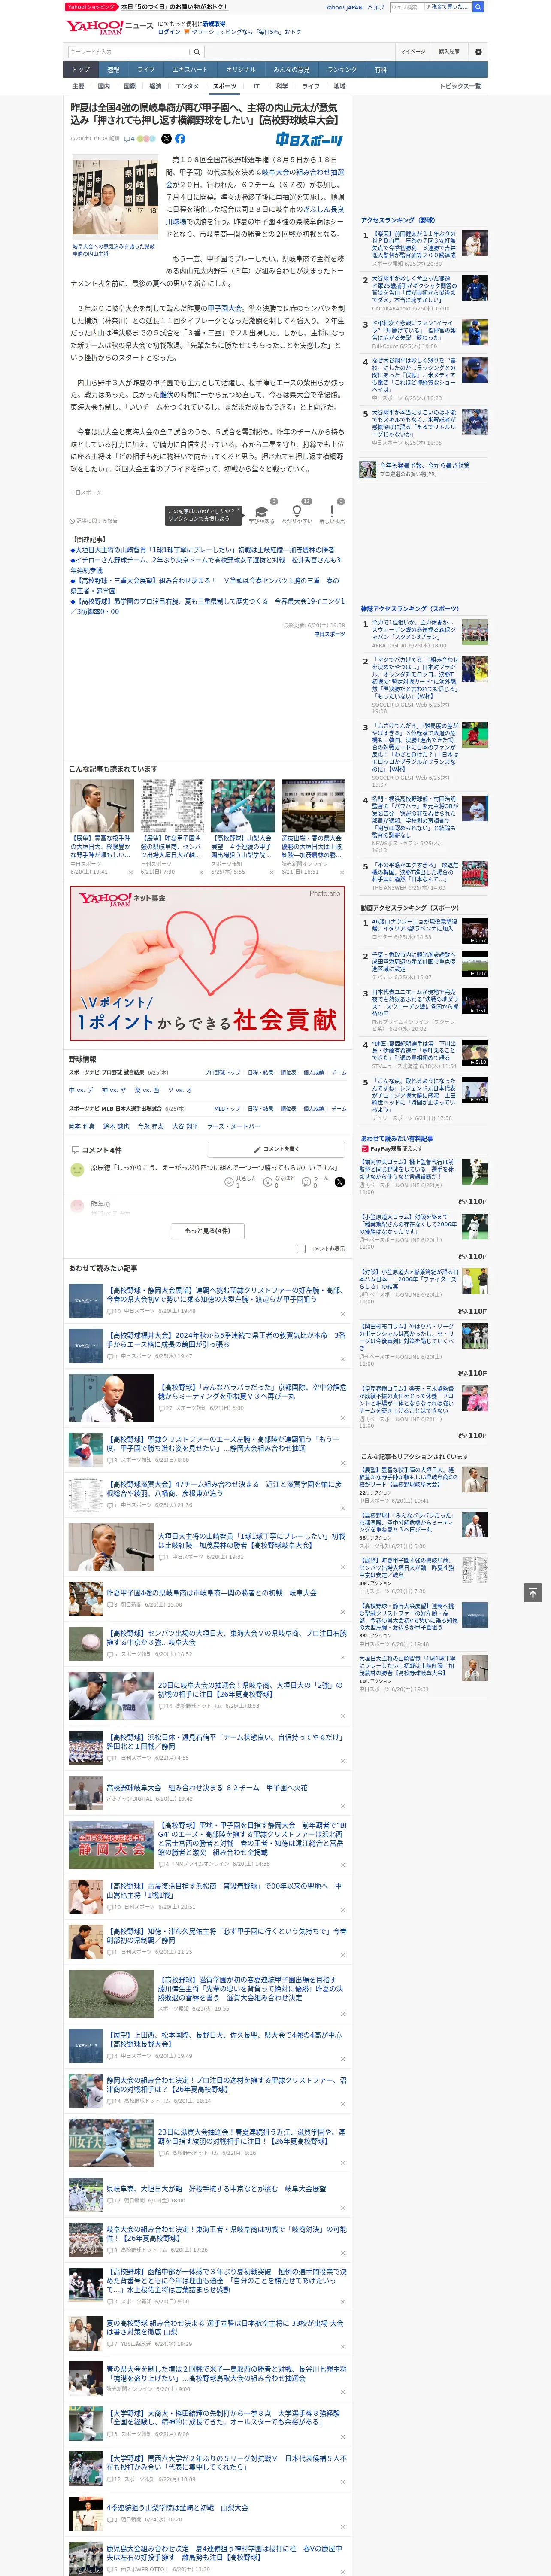Share the first comment on X

point(340,1182)
